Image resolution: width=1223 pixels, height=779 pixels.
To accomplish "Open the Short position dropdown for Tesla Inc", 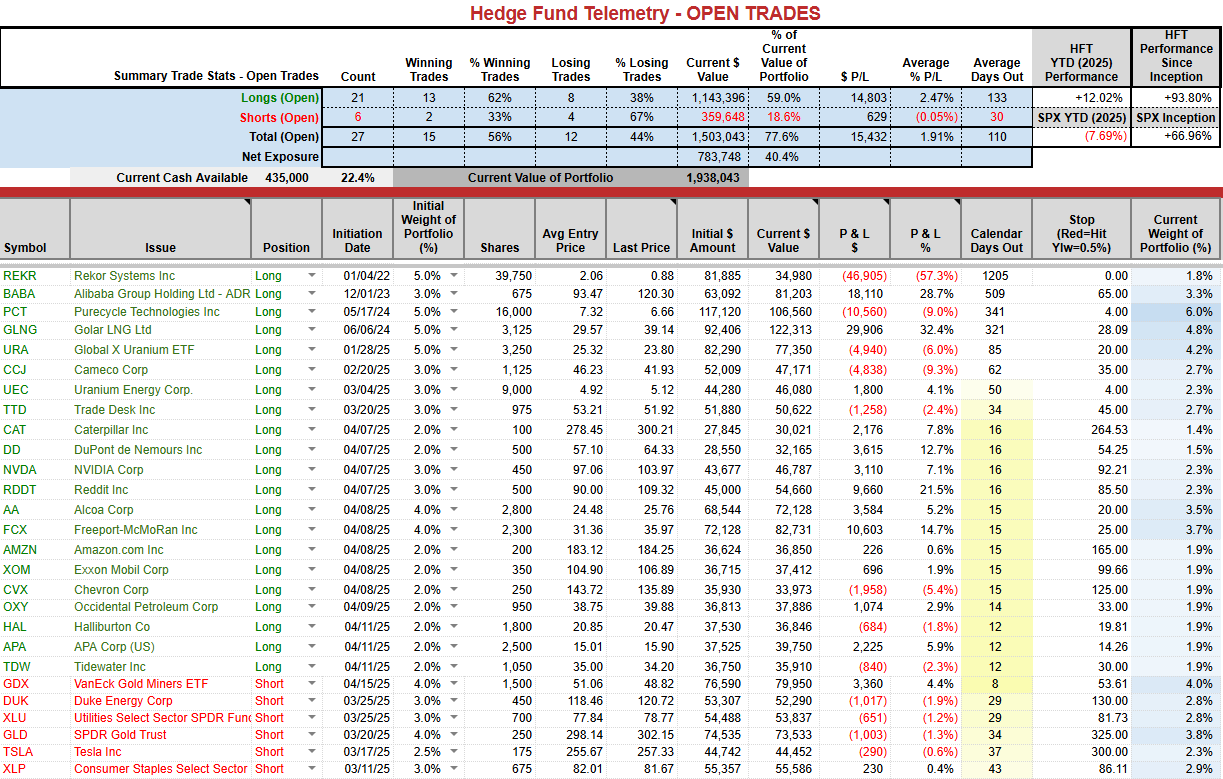I will (x=311, y=752).
